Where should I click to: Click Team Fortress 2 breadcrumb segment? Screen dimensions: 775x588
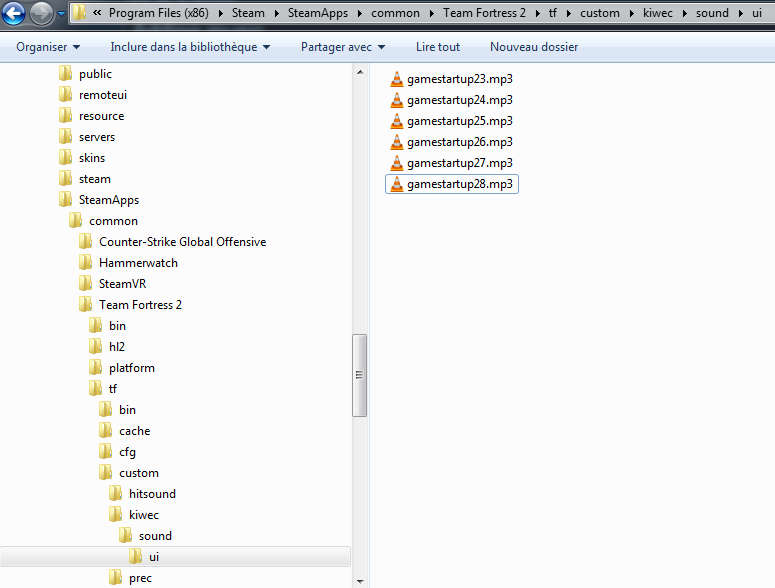[x=484, y=13]
